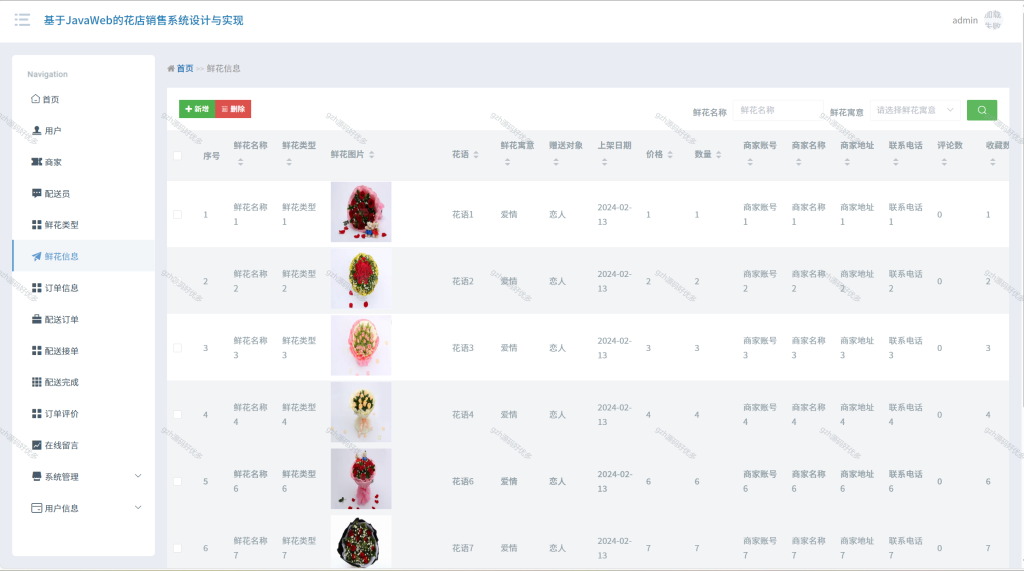Viewport: 1024px width, 571px height.
Task: Open flower image thumbnail in row 3
Action: 361,346
